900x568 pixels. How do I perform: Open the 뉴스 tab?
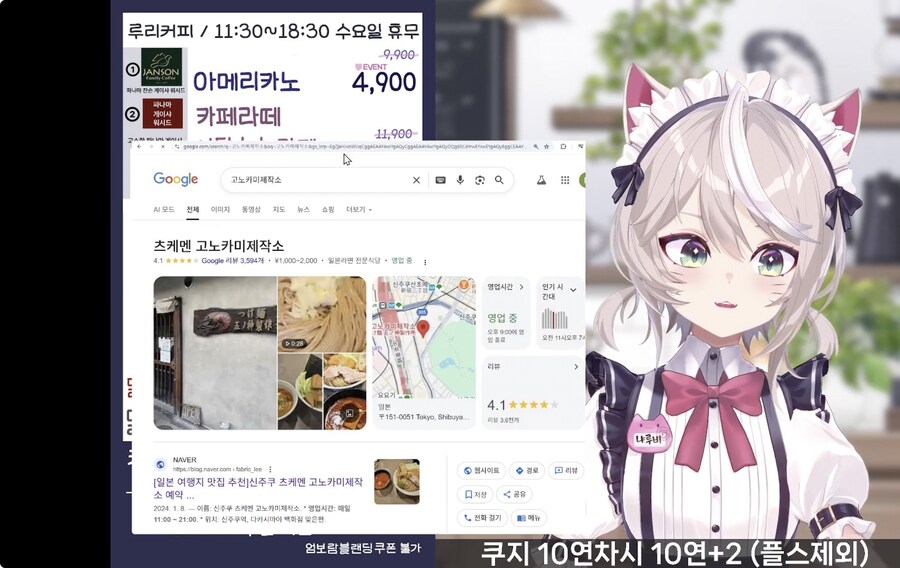[x=304, y=209]
